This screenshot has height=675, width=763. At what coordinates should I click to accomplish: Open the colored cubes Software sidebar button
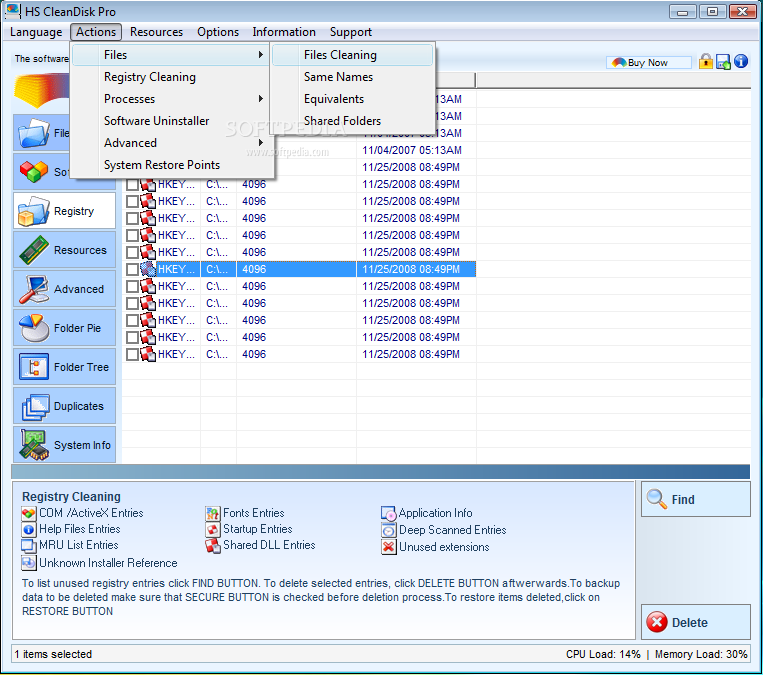tap(42, 171)
